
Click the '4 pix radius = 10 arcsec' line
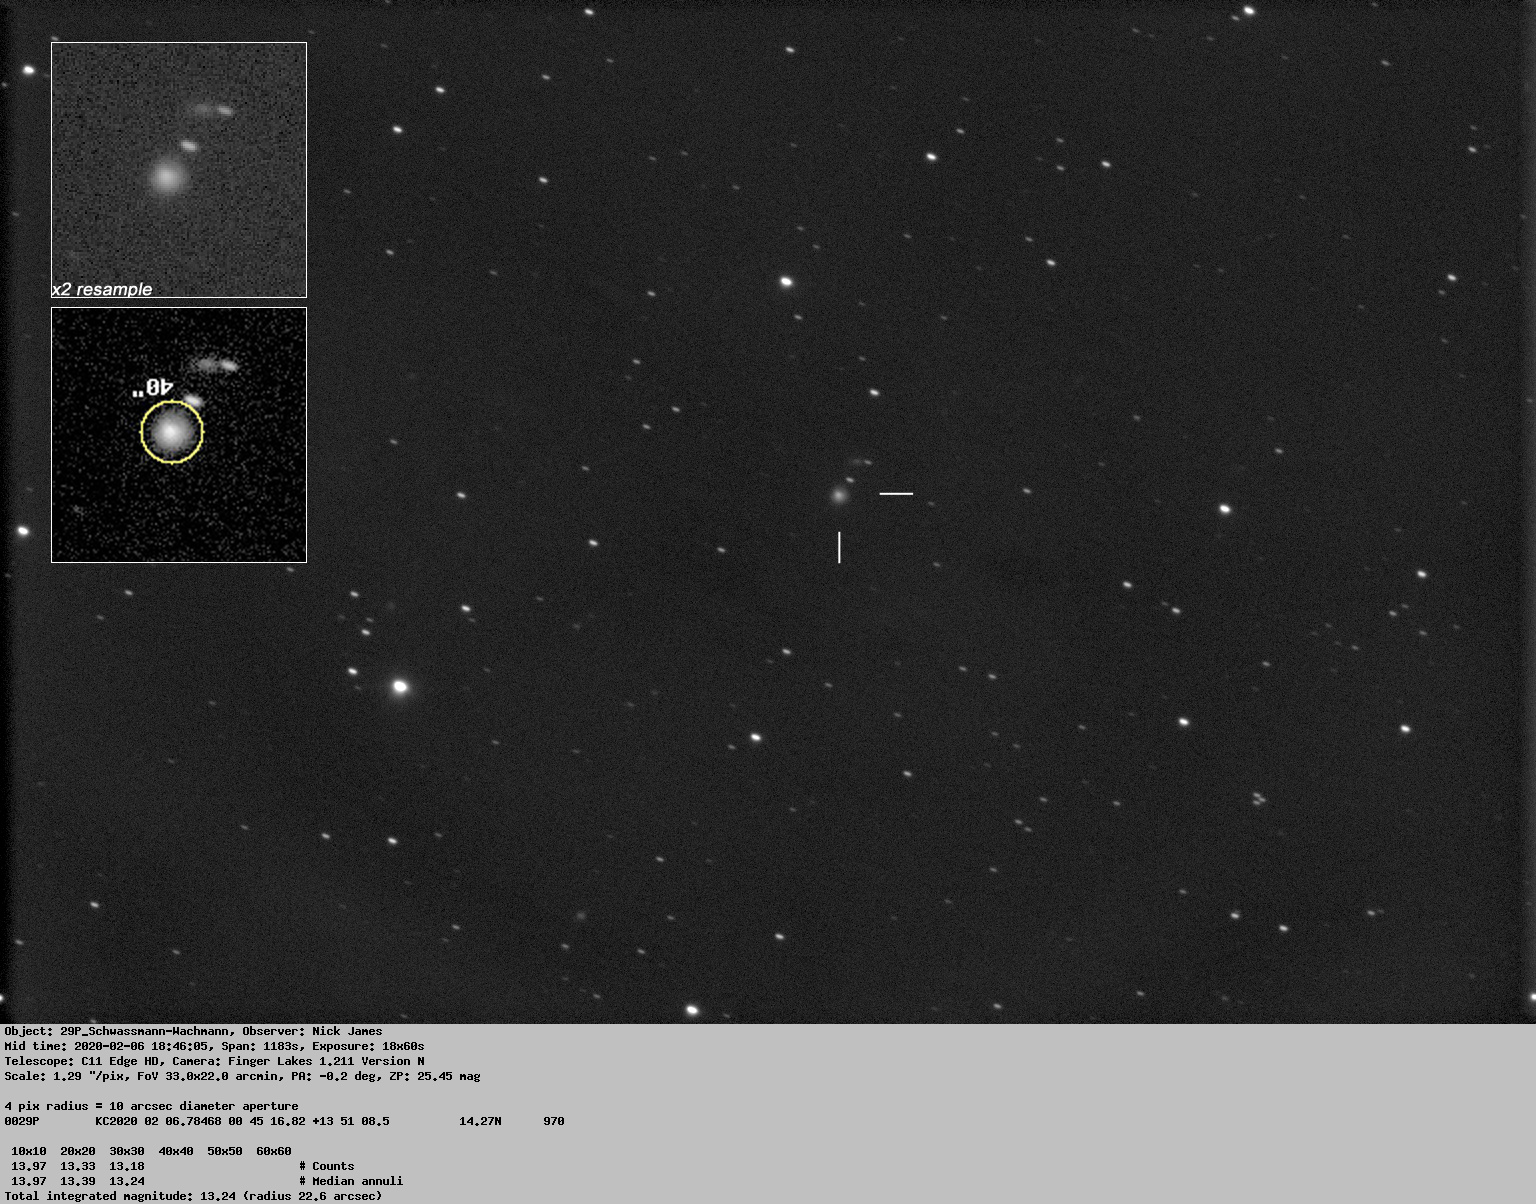[152, 1106]
